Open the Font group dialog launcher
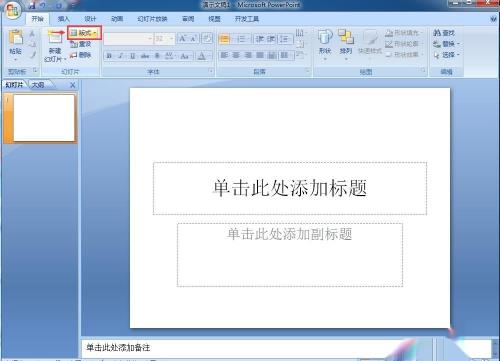This screenshot has width=500, height=361. [211, 71]
